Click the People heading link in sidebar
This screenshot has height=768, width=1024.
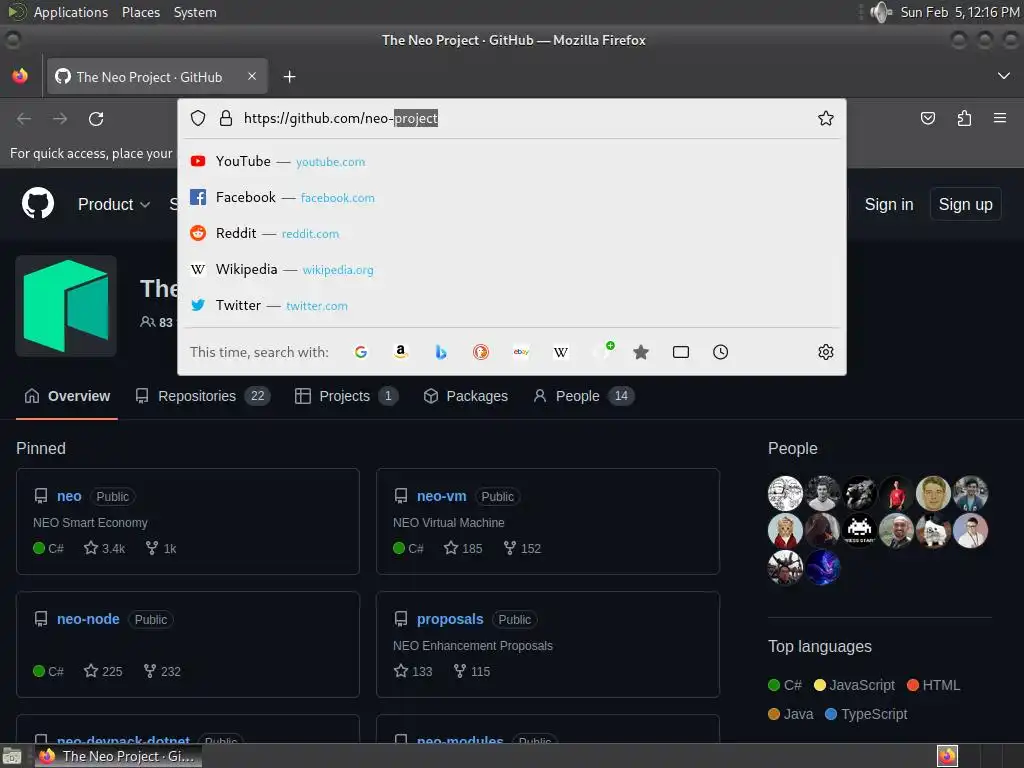click(x=792, y=449)
